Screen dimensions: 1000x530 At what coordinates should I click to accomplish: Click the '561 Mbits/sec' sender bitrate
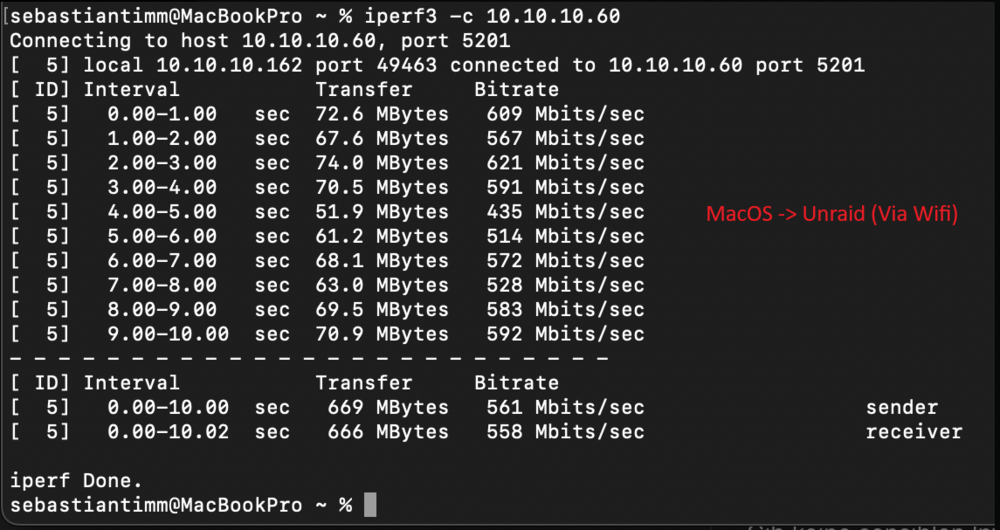(565, 407)
